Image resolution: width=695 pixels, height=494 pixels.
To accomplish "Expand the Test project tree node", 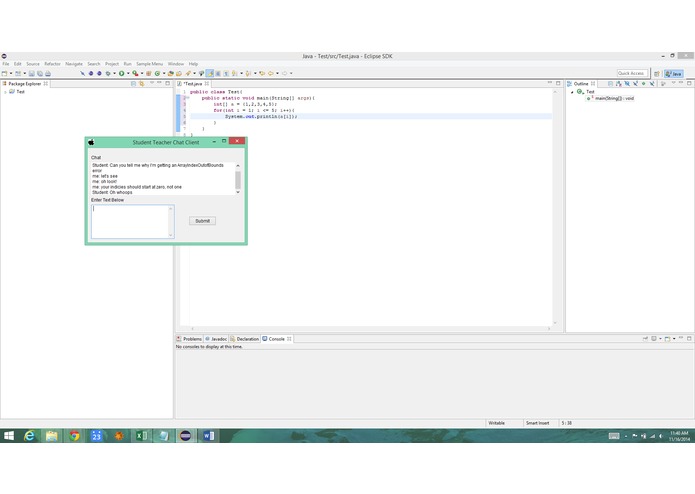I will [x=5, y=92].
